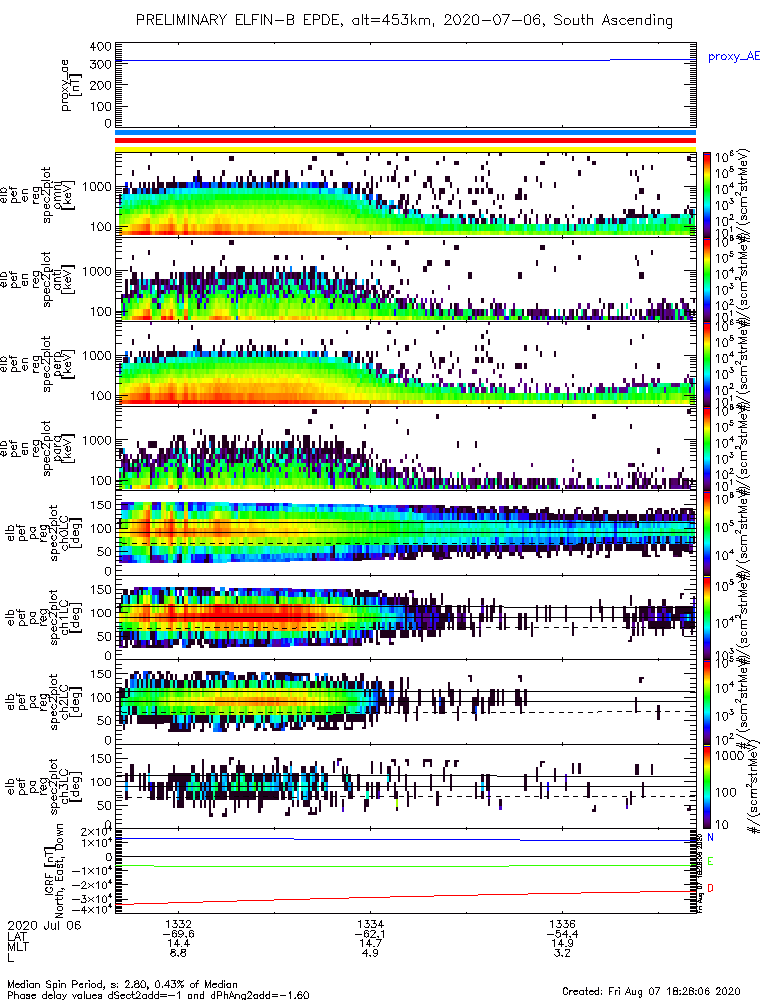Click the perp energy spectrogram panel
Image resolution: width=775 pixels, height=1000 pixels.
[x=405, y=364]
